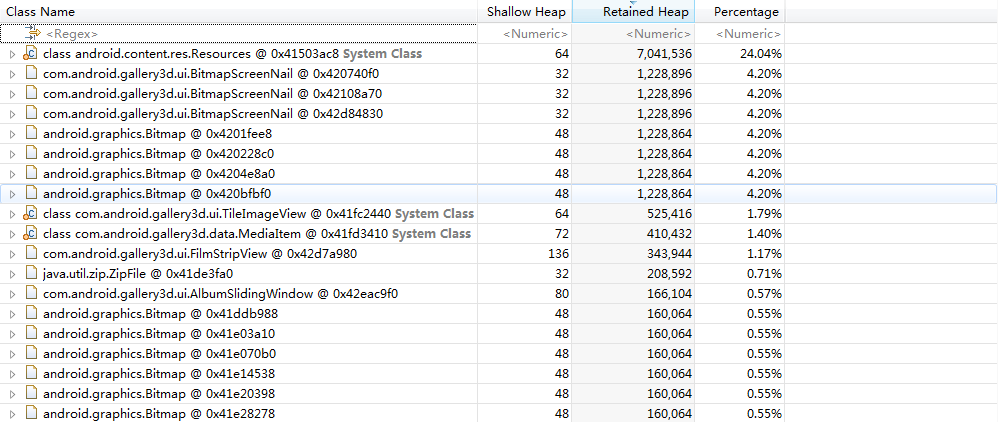The width and height of the screenshot is (998, 422).
Task: Click object icon of Bitmap @ 0x41e03a10
Action: (x=31, y=333)
